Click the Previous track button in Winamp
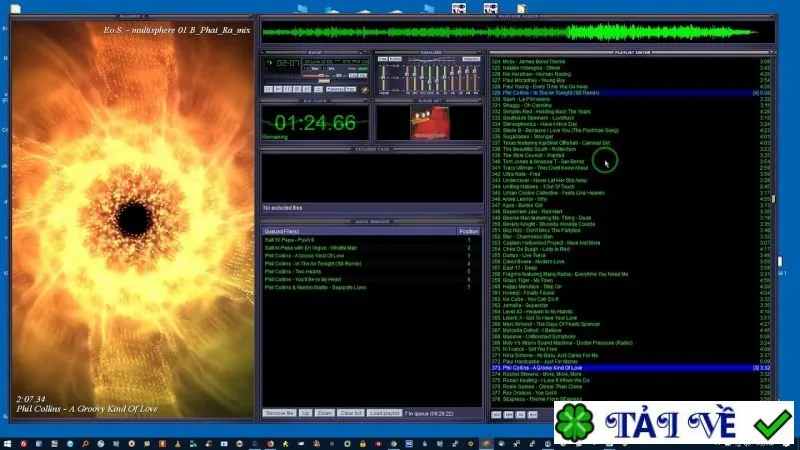Viewport: 800px width, 450px height. [268, 89]
